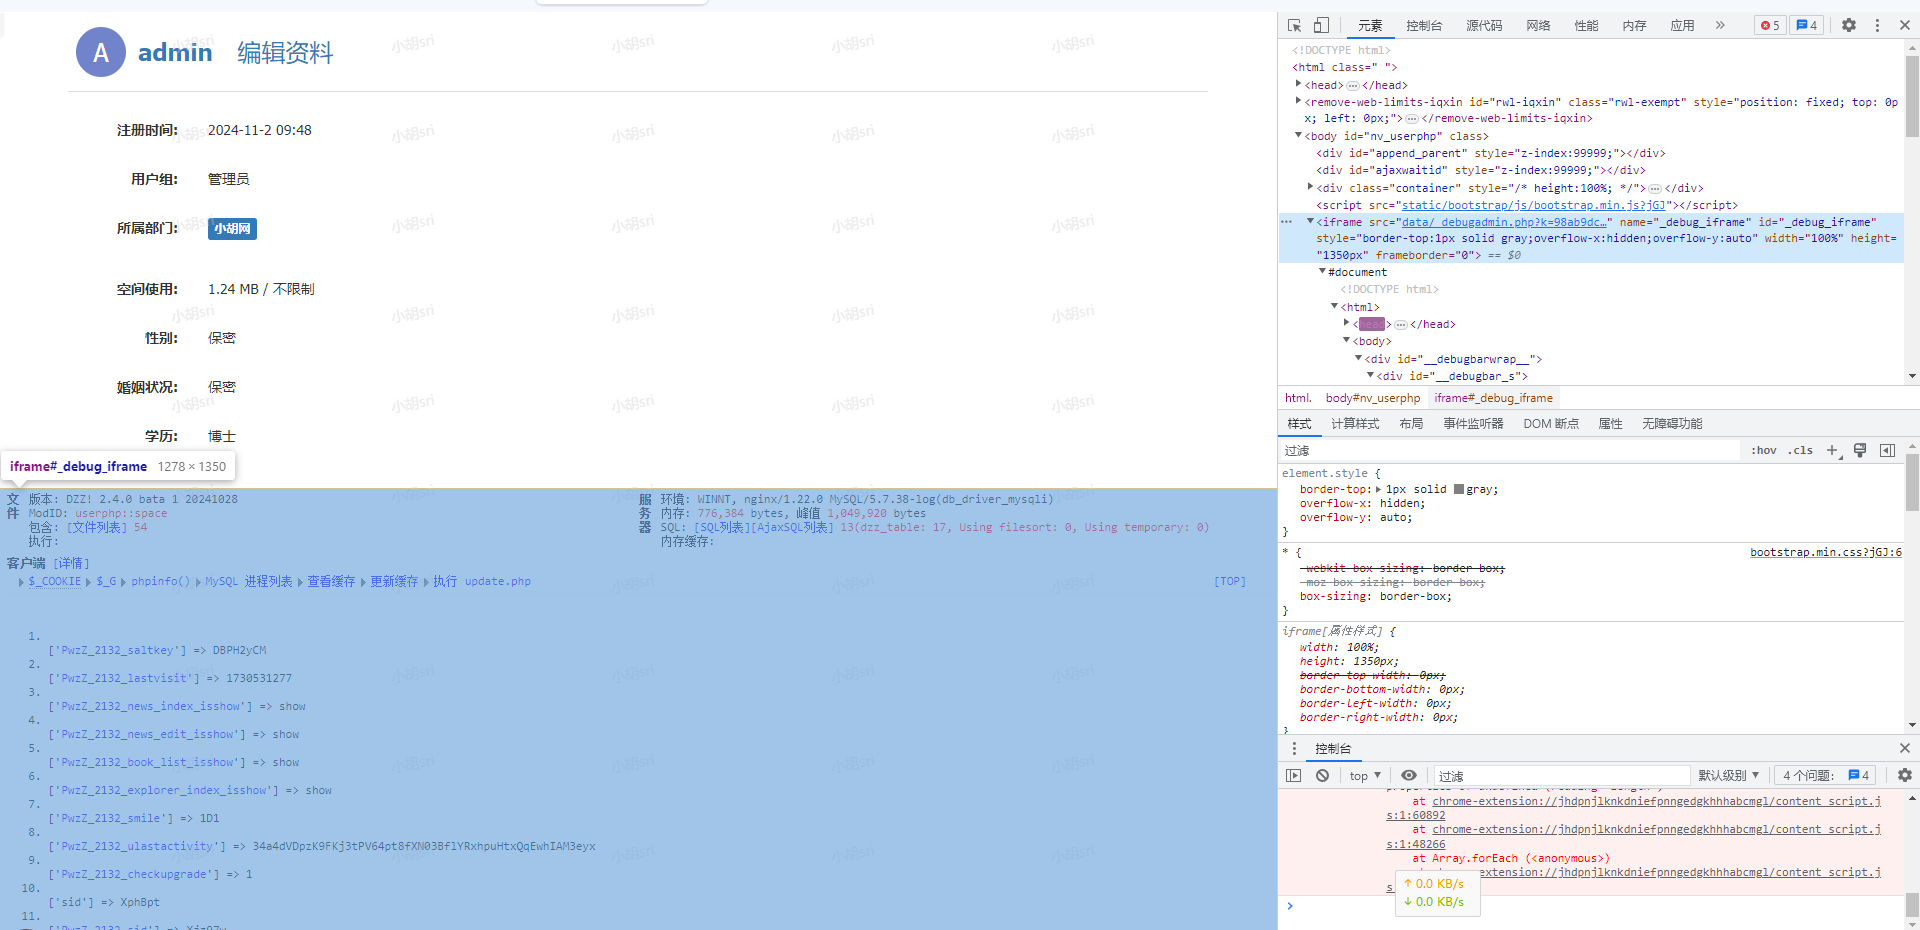Click the elements tree scrollbar thumb
This screenshot has width=1920, height=930.
pyautogui.click(x=1912, y=96)
